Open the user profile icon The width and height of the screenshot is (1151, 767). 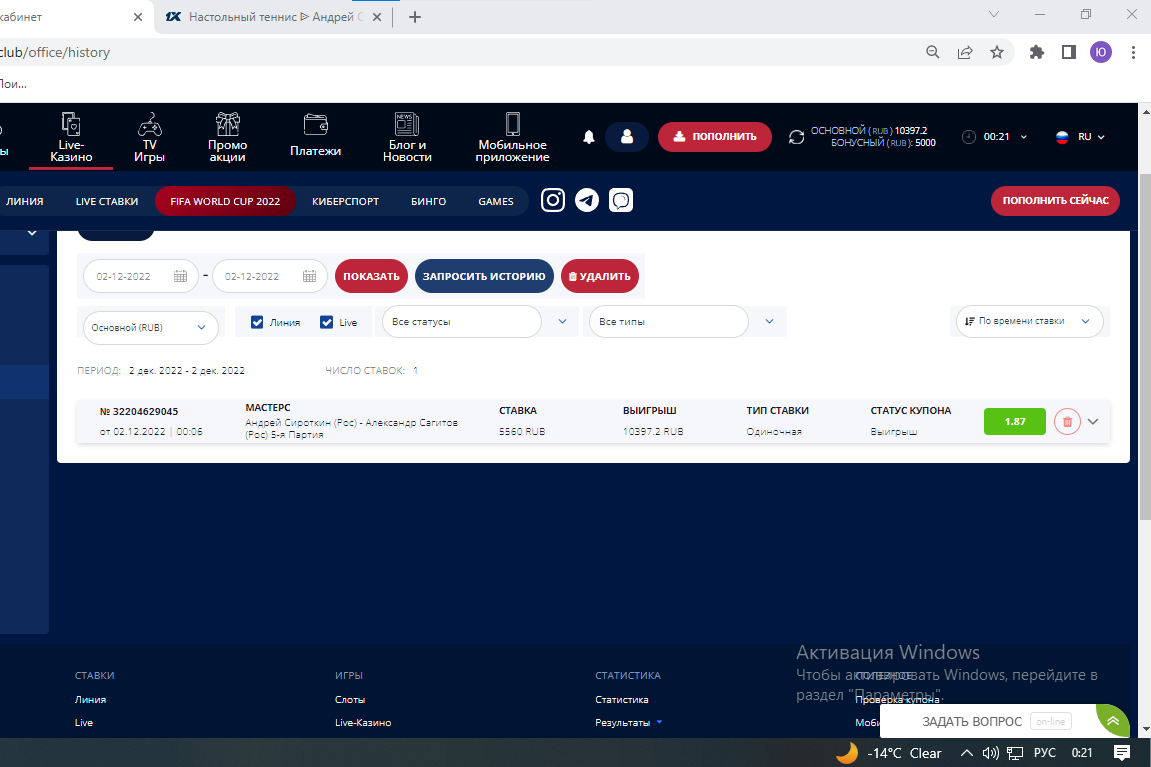tap(627, 137)
